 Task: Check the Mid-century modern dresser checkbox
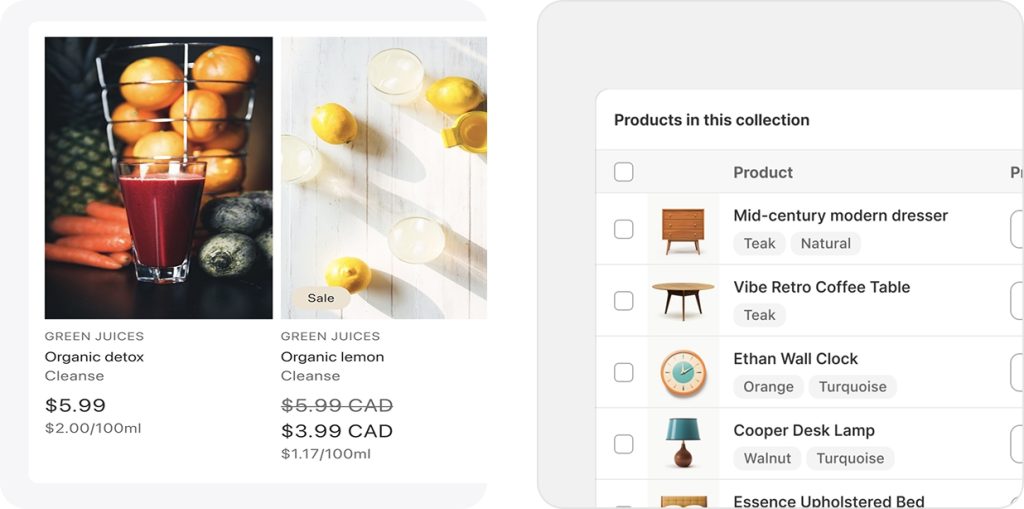click(x=624, y=229)
